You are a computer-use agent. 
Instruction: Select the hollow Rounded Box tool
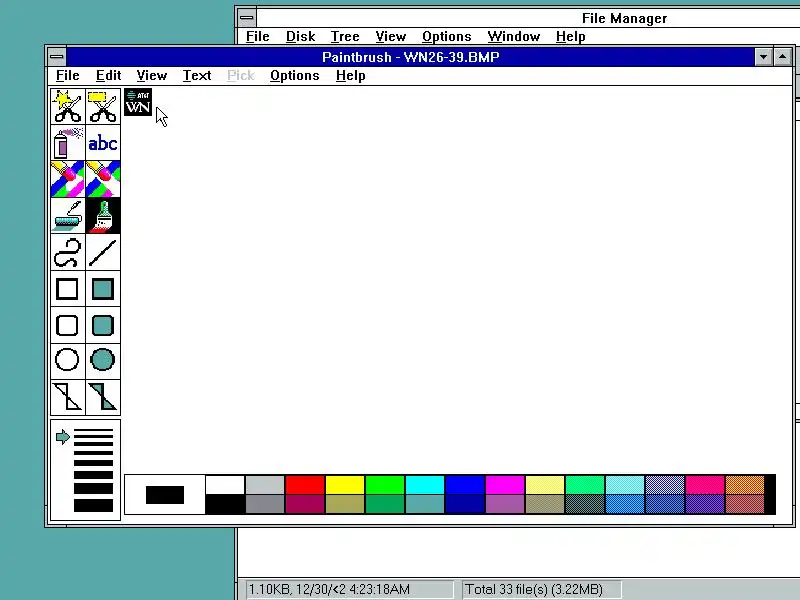(x=68, y=325)
